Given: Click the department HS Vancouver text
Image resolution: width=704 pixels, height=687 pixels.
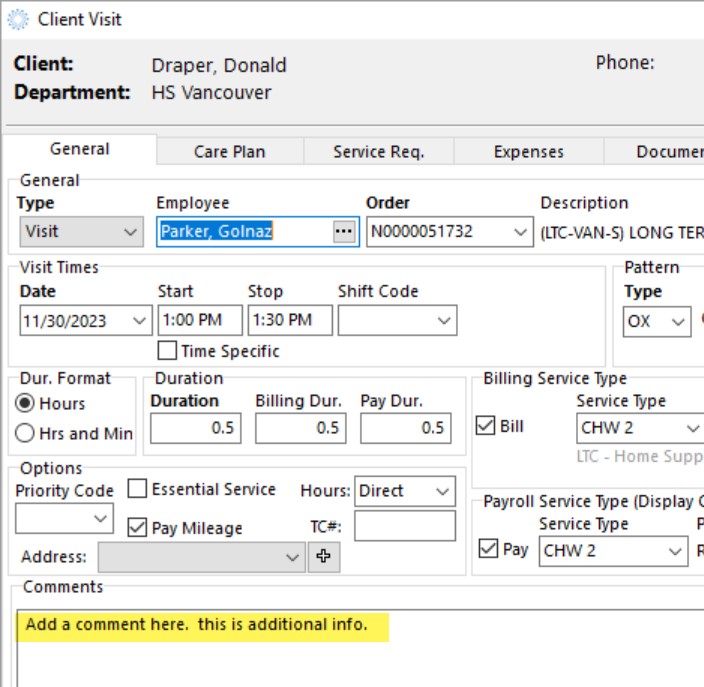Looking at the screenshot, I should coord(211,93).
